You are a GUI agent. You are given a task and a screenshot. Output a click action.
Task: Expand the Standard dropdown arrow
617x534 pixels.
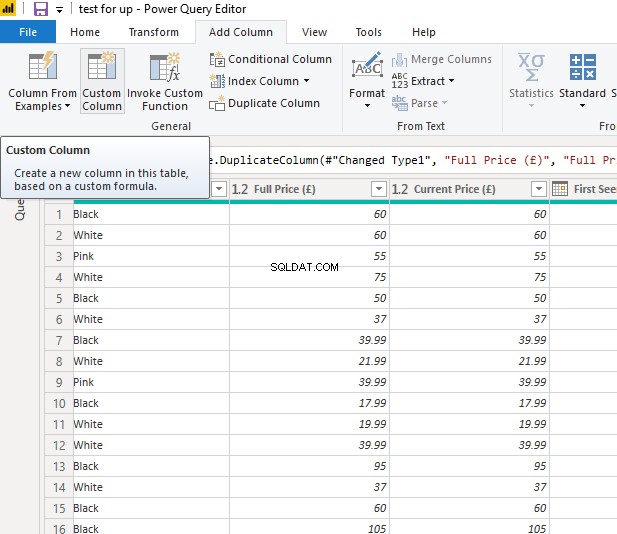point(582,105)
